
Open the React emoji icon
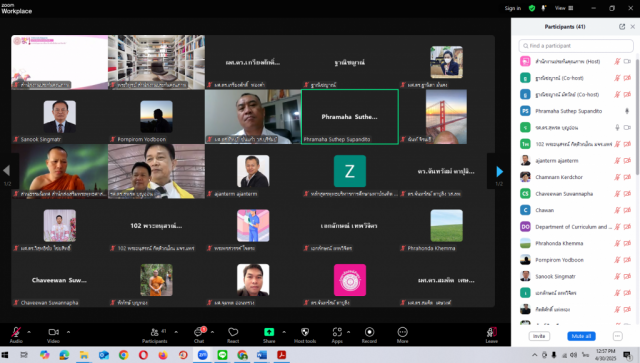click(x=233, y=332)
